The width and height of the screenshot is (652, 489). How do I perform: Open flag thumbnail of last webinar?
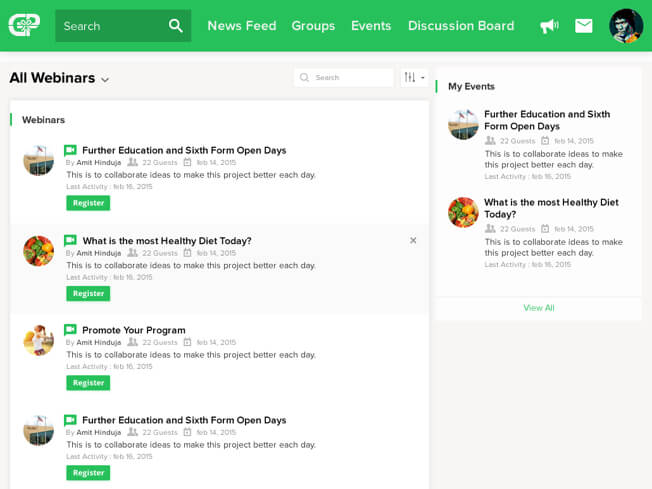[x=39, y=430]
